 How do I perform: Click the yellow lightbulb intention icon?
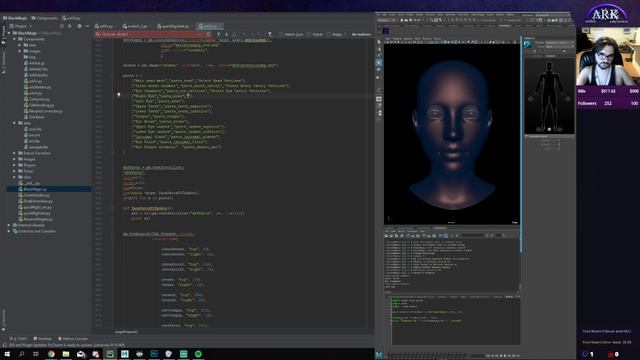click(119, 94)
